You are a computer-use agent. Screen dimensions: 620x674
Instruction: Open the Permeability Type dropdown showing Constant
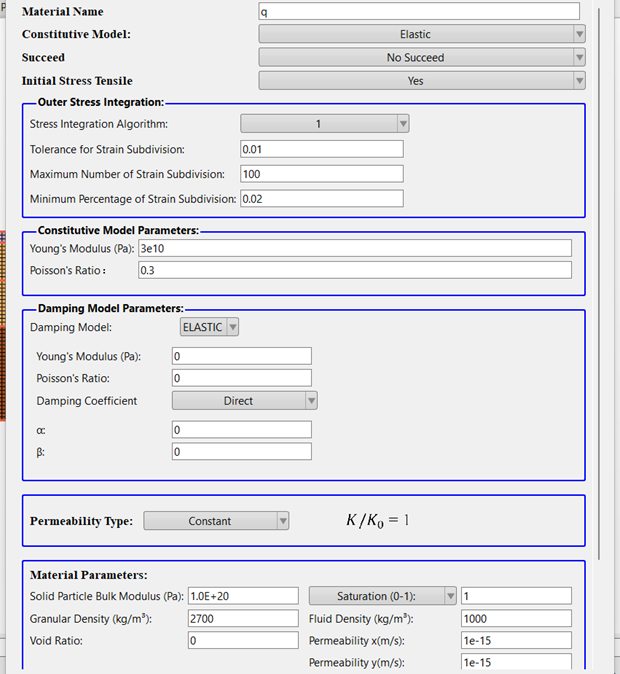tap(216, 521)
